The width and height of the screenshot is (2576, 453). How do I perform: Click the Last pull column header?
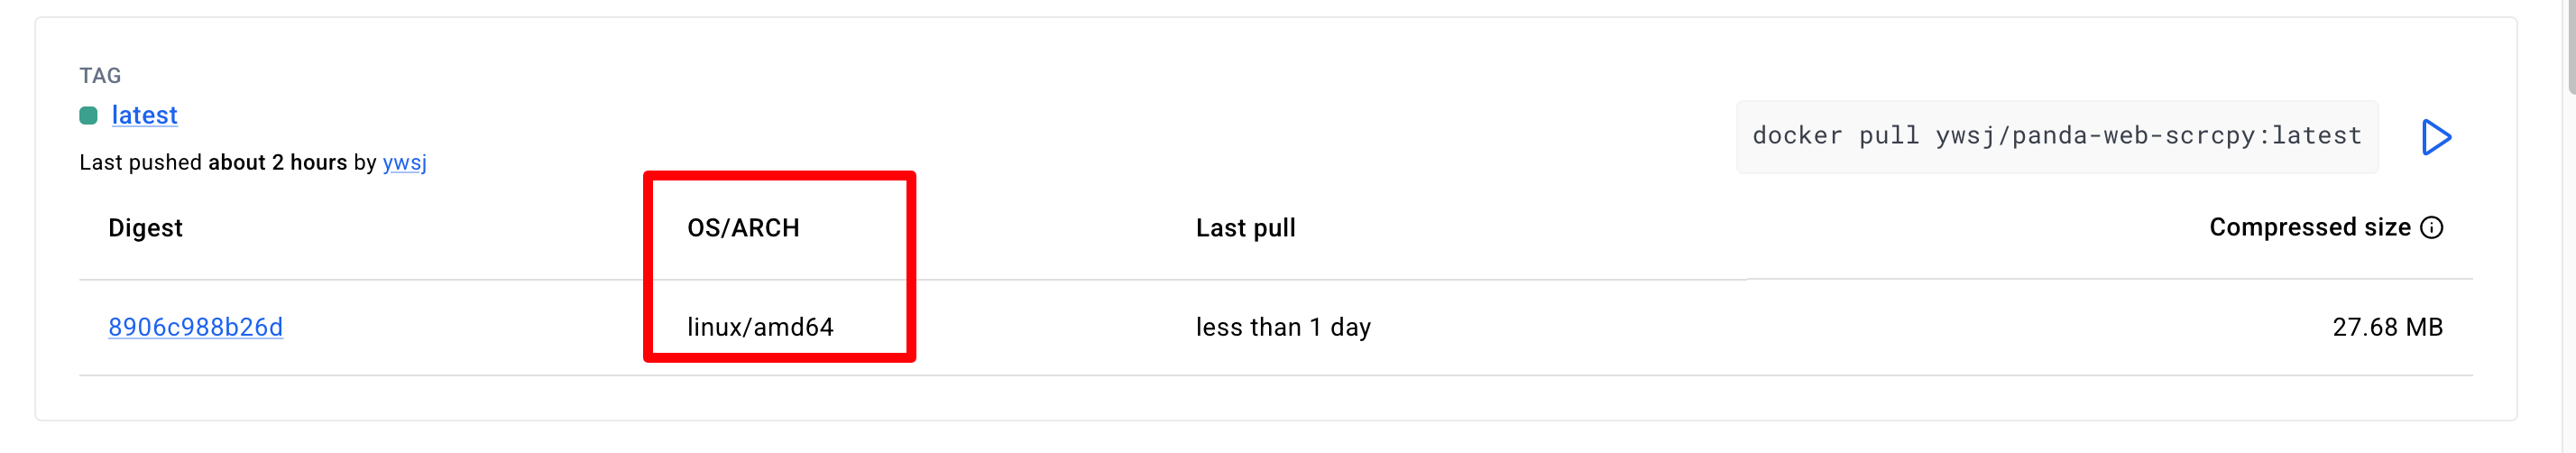[x=1245, y=228]
